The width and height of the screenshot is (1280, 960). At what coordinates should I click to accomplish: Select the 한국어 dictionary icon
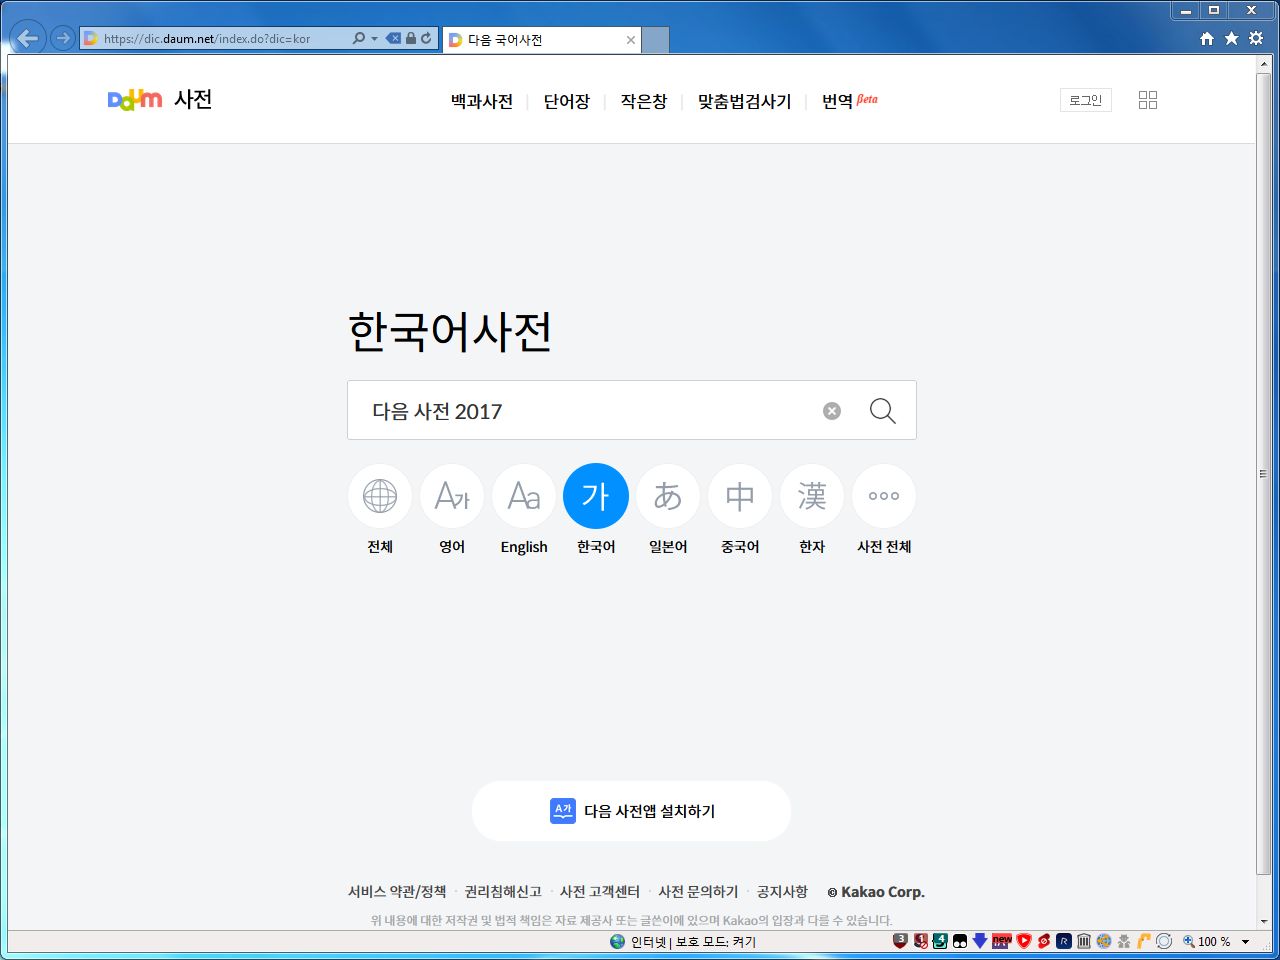[596, 496]
